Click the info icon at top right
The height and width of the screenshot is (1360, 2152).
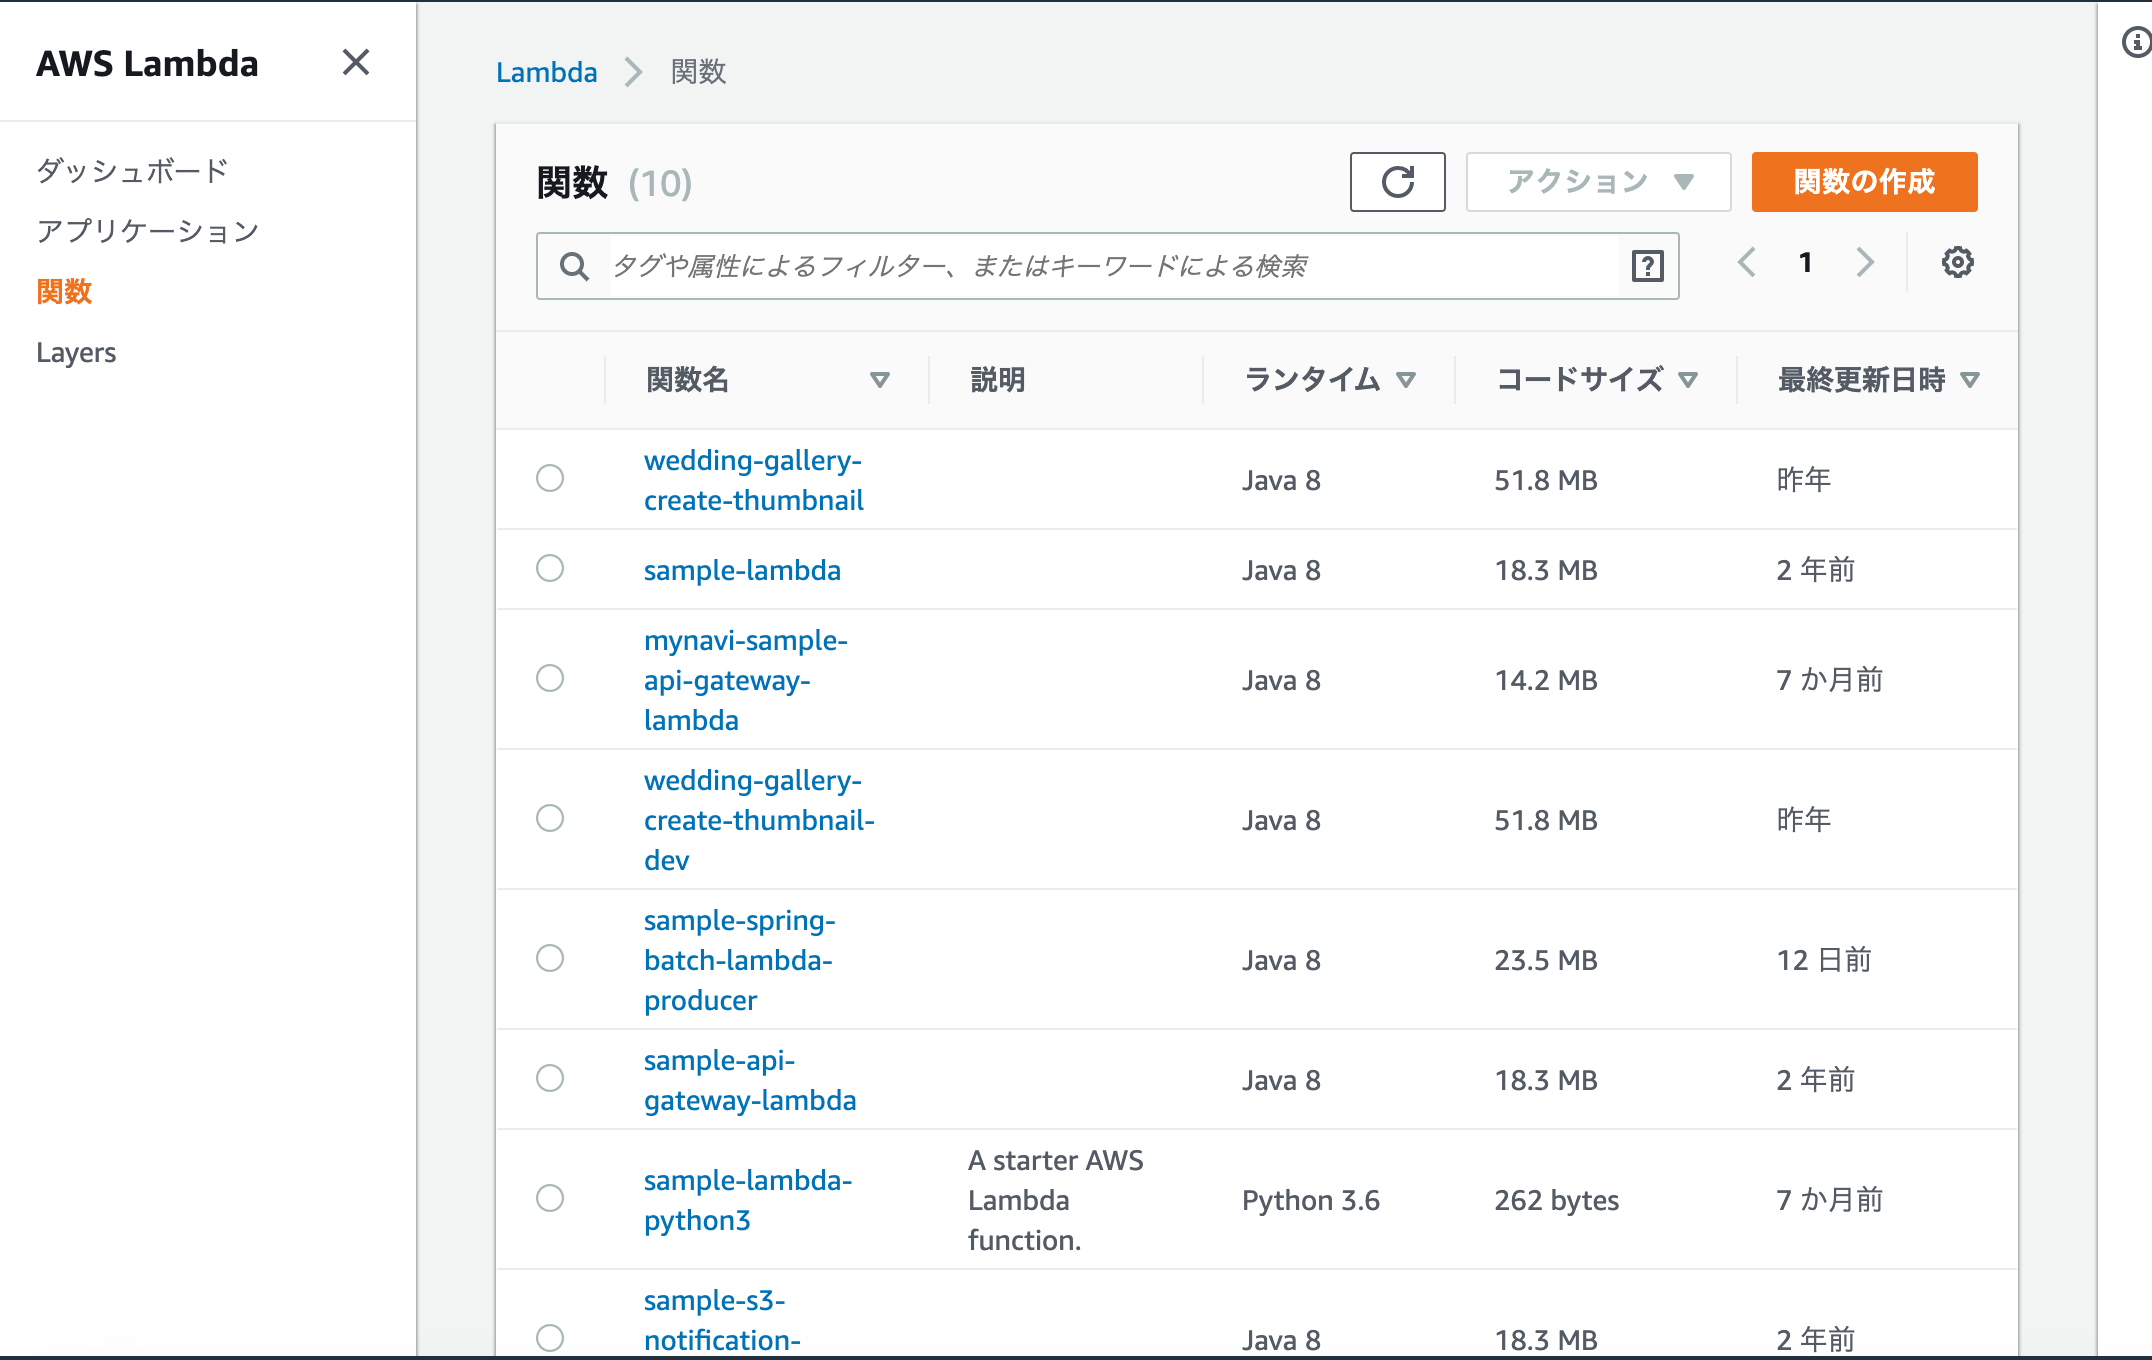(x=2136, y=42)
